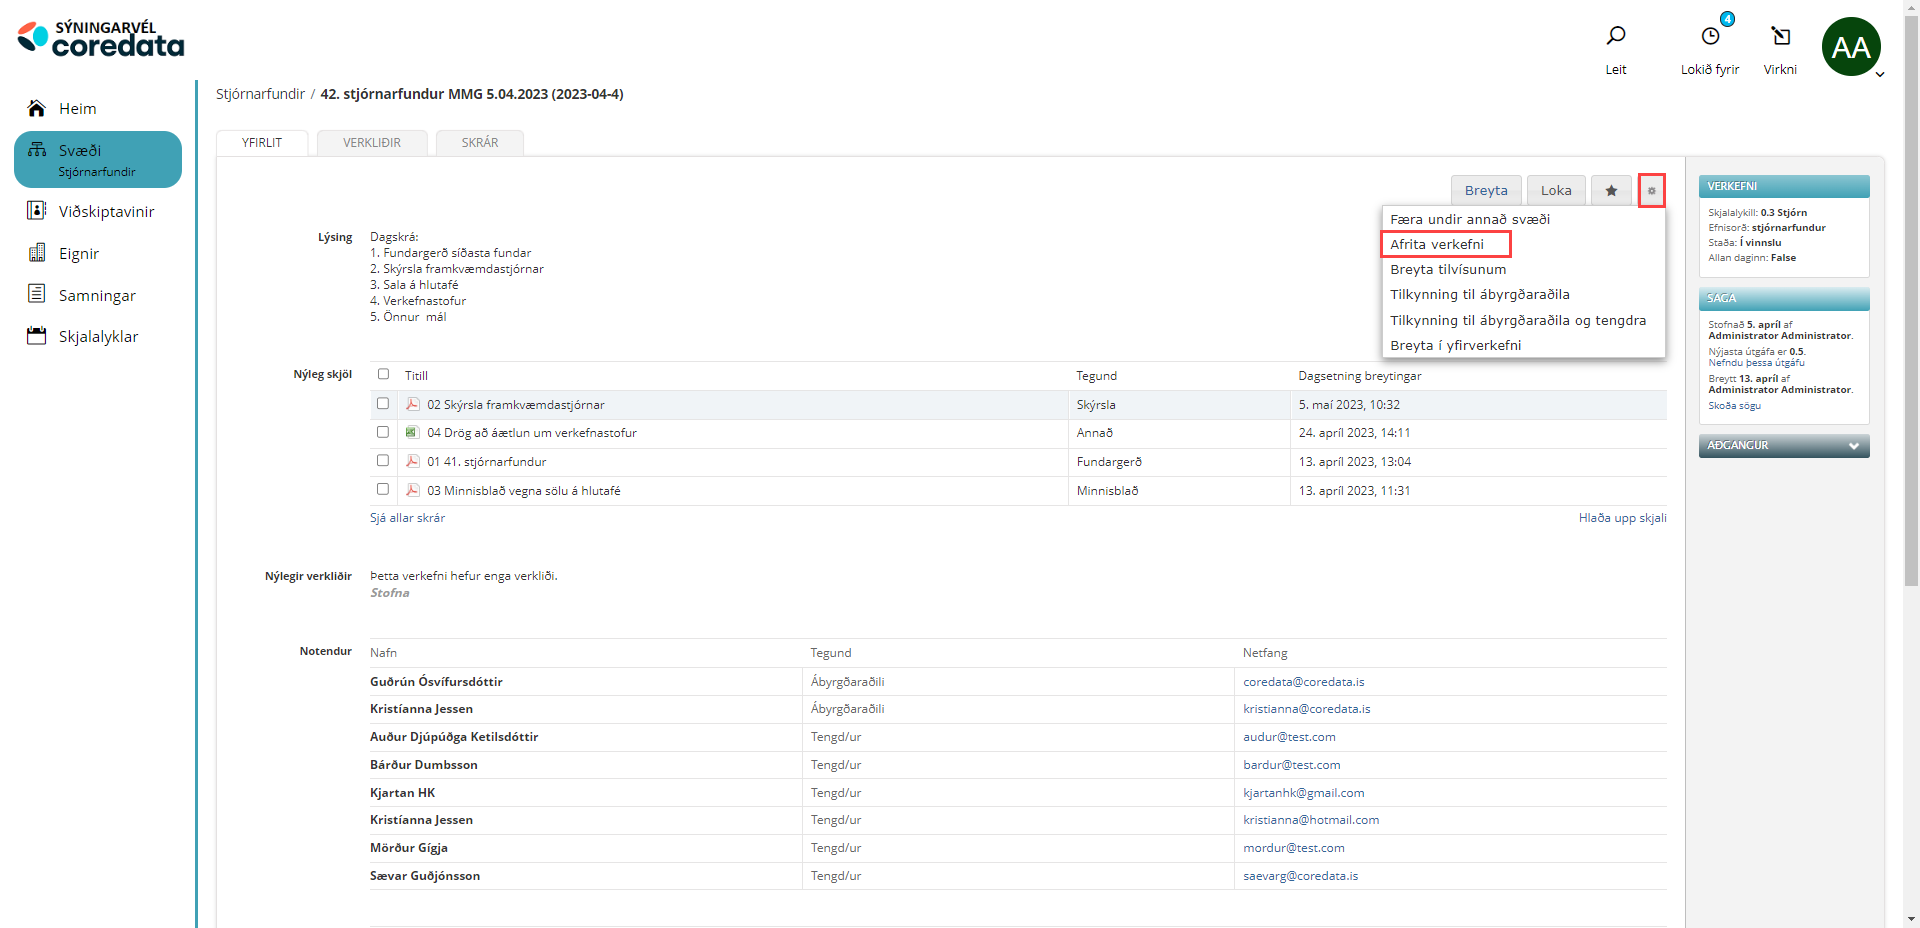Image resolution: width=1920 pixels, height=928 pixels.
Task: Choose Breyta í yfirverkefni menu entry
Action: (x=1455, y=345)
